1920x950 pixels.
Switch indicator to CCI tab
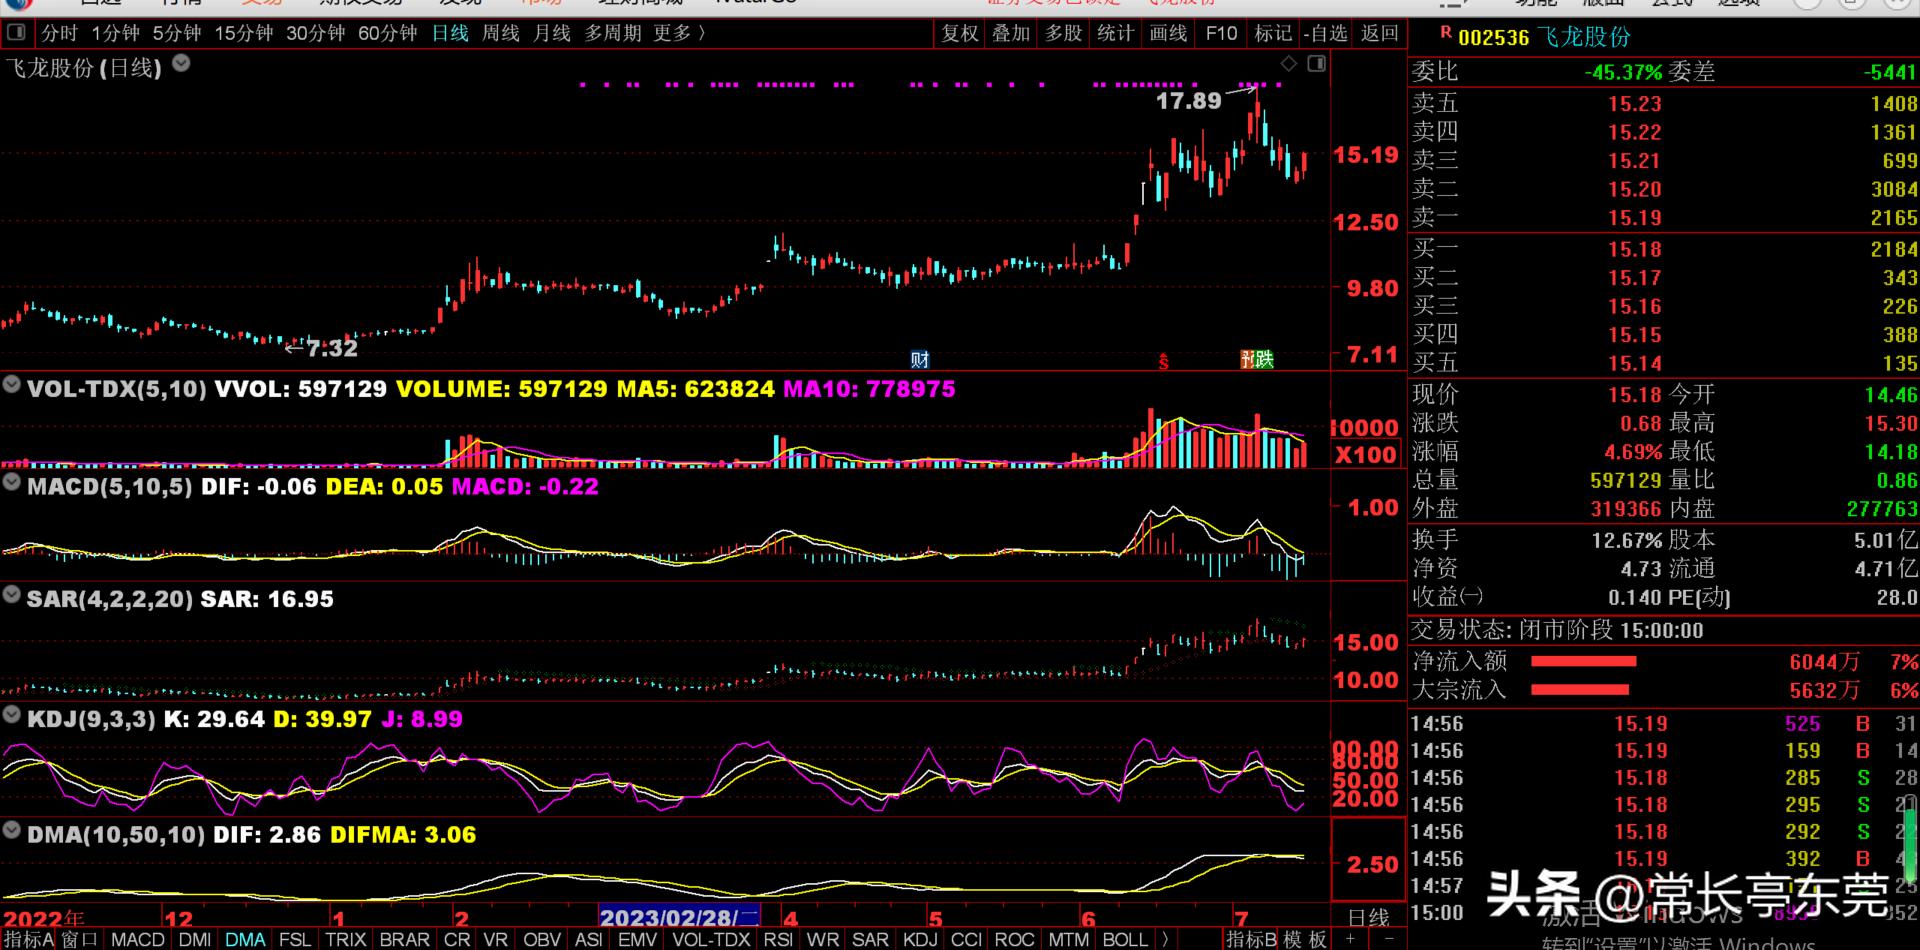tap(966, 939)
